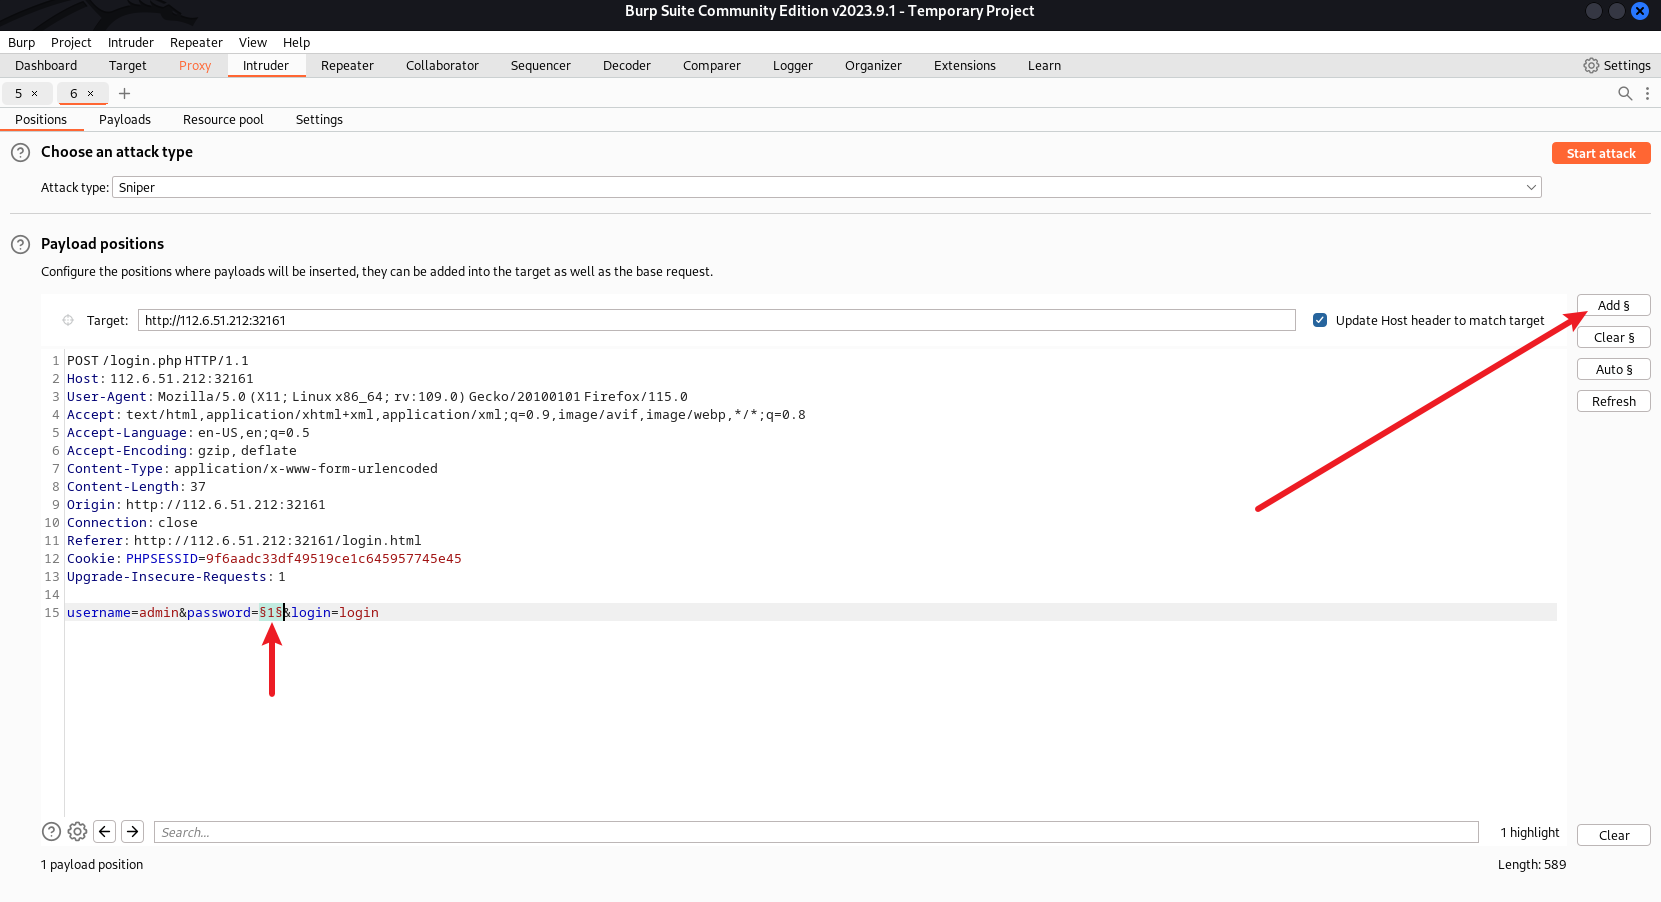Switch to the Organizer tab

click(x=873, y=65)
